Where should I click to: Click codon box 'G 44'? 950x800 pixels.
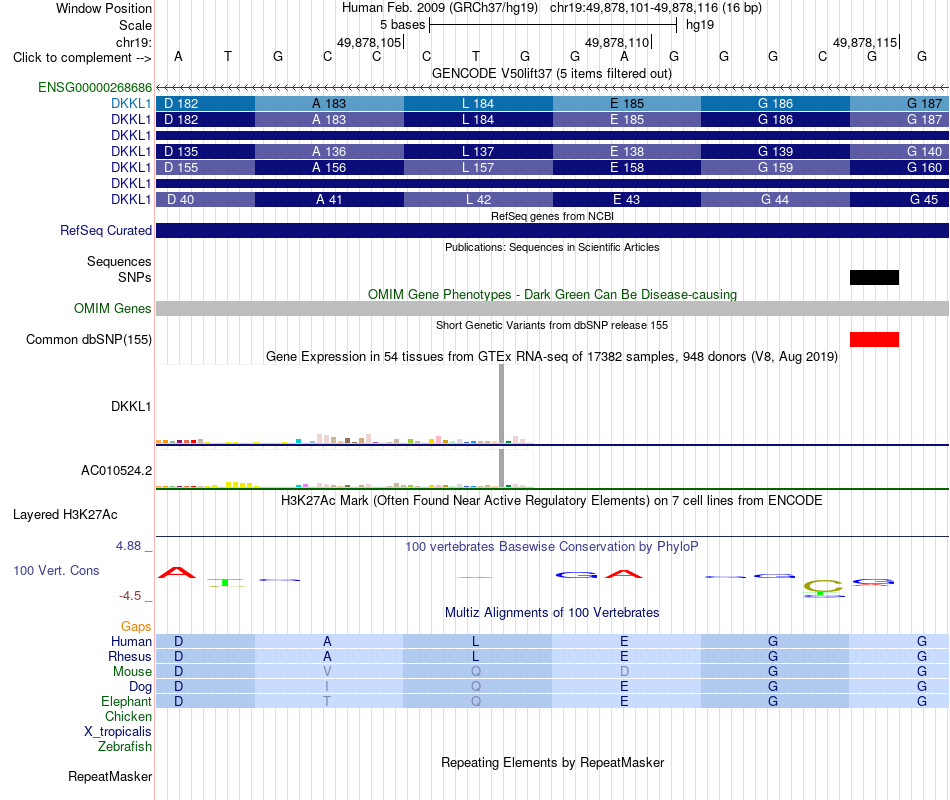point(776,199)
